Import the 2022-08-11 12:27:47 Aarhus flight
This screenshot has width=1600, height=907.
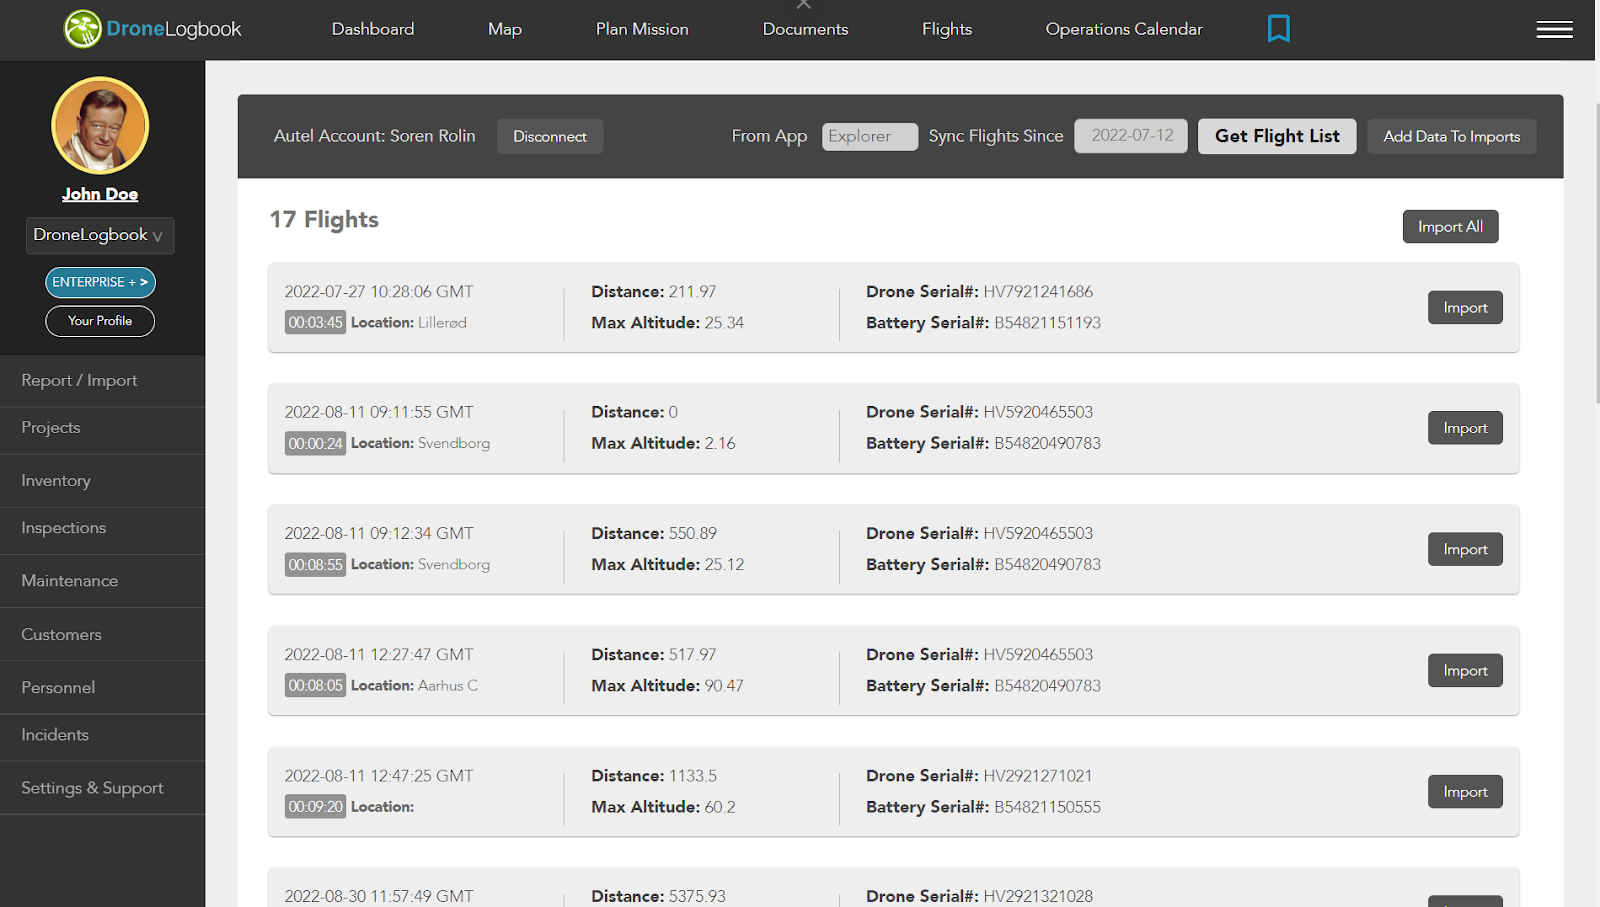coord(1465,670)
